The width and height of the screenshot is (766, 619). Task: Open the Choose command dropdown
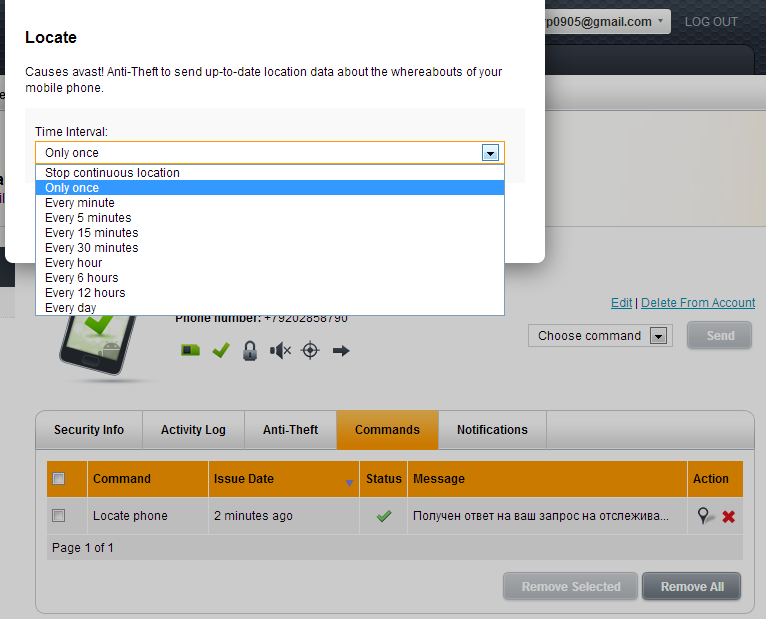(601, 336)
